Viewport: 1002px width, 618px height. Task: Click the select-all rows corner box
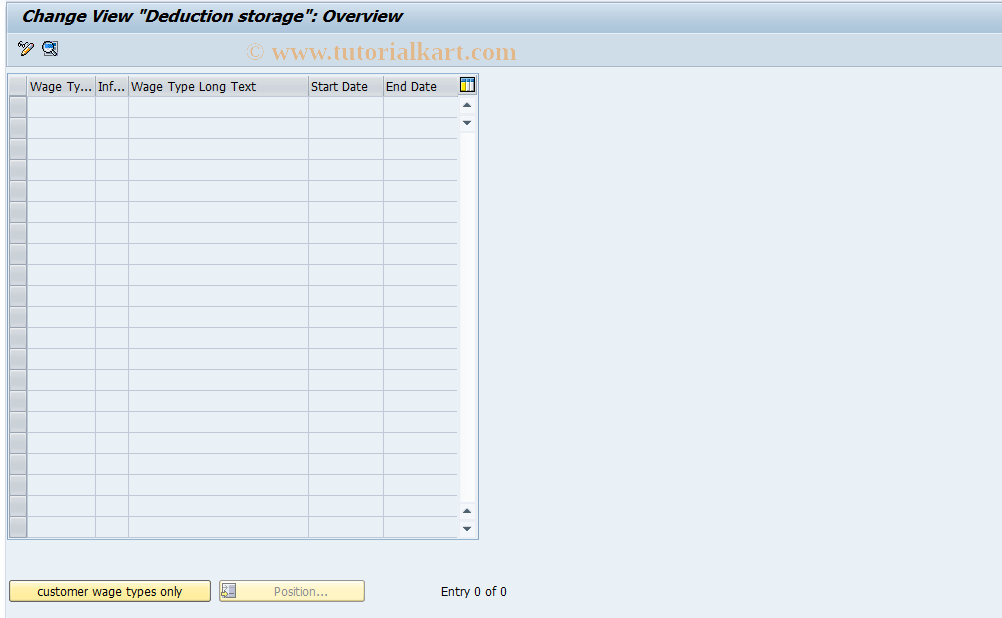pyautogui.click(x=18, y=86)
